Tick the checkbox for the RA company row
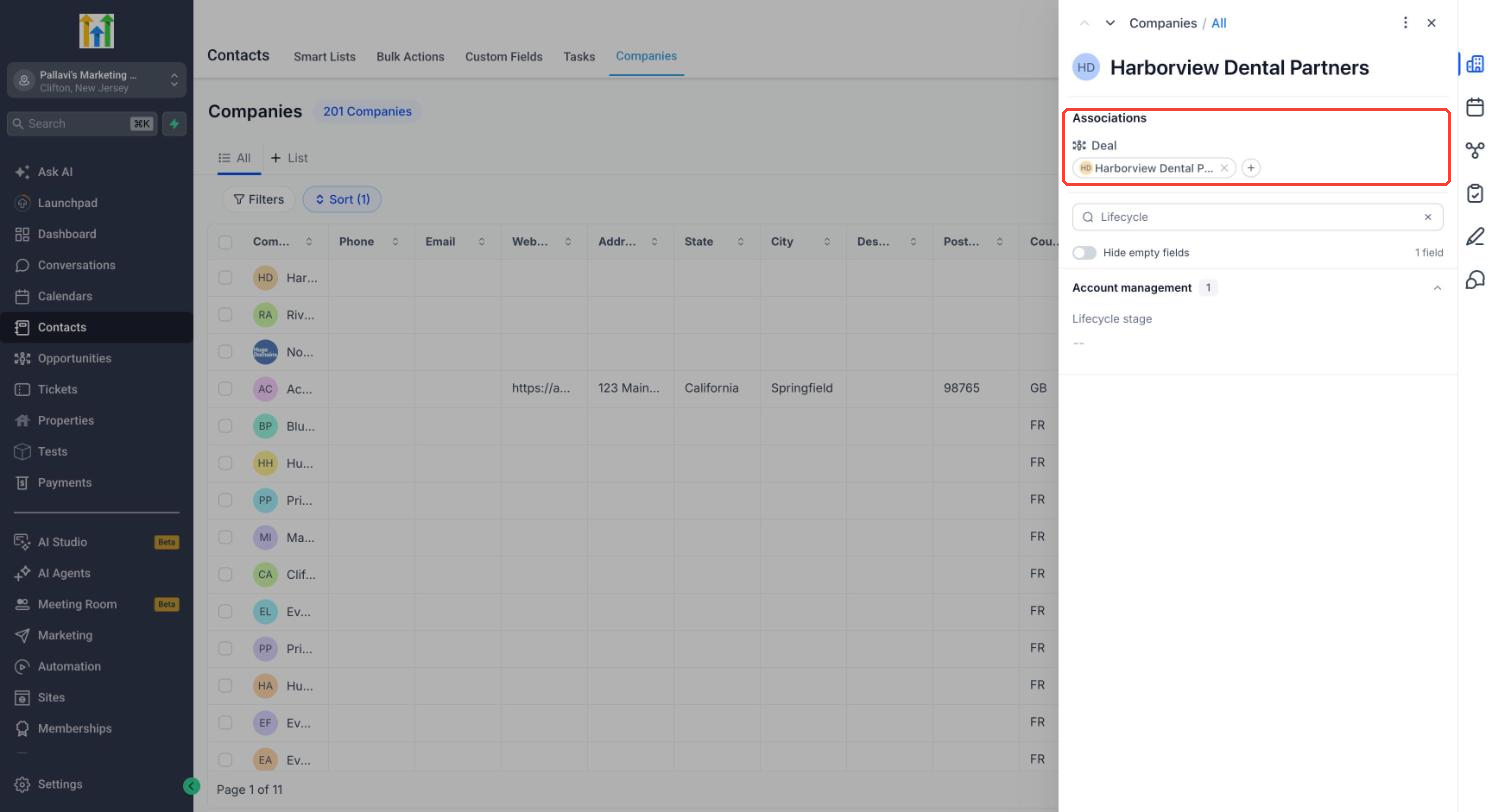The image size is (1492, 812). (225, 314)
